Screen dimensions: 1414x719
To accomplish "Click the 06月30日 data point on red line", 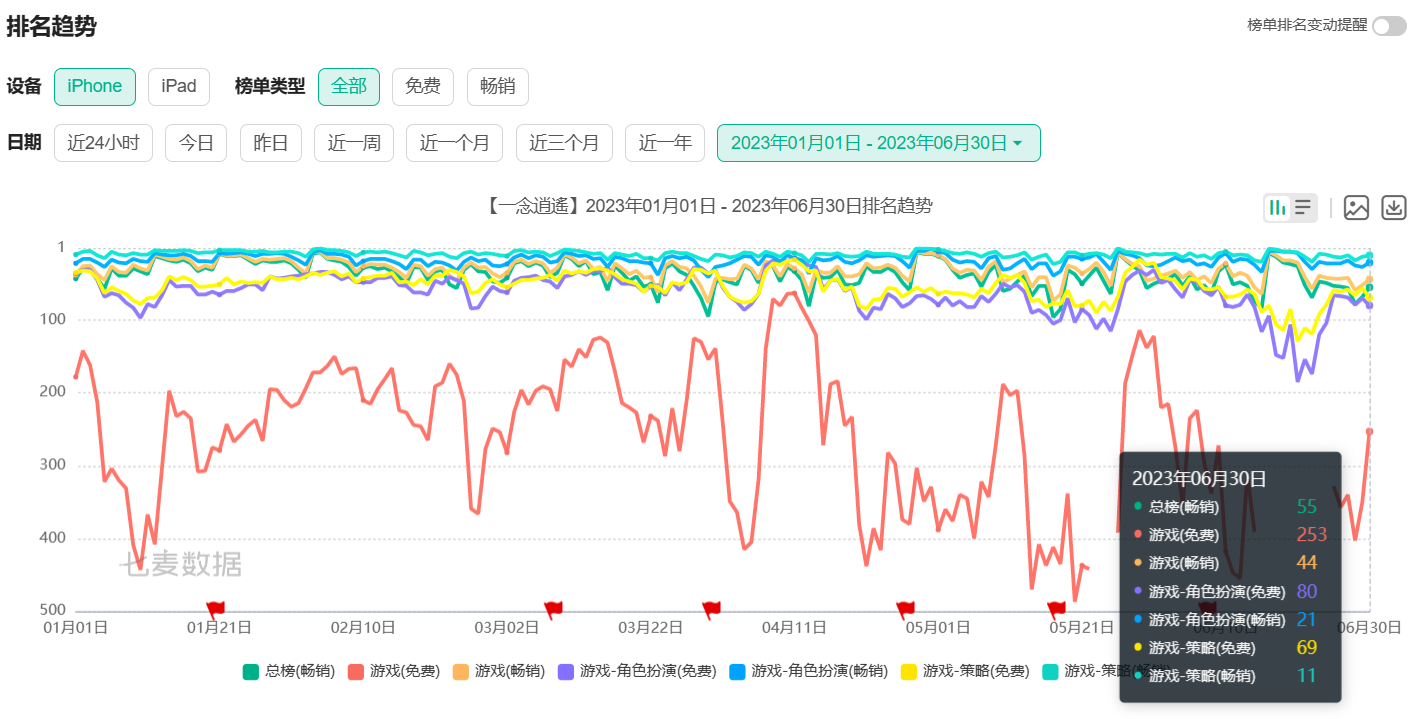I will coord(1369,431).
